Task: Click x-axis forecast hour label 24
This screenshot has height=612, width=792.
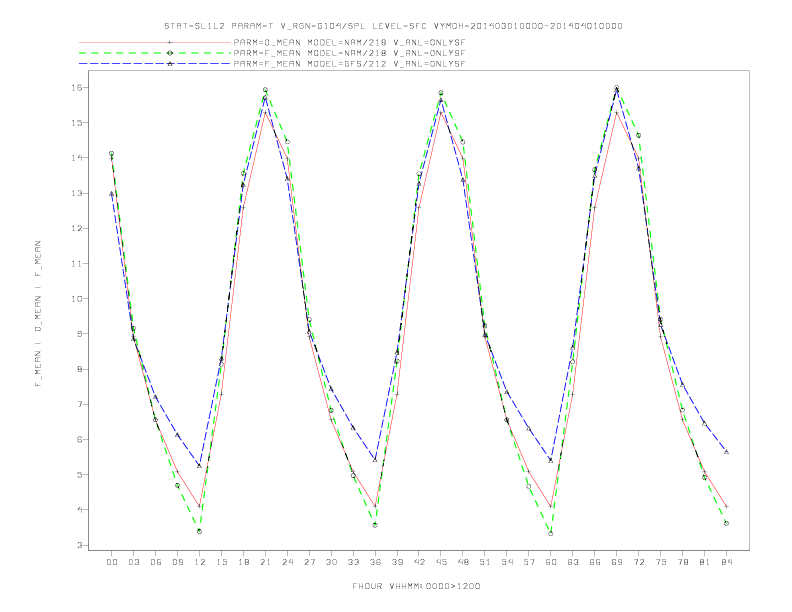Action: click(x=287, y=562)
